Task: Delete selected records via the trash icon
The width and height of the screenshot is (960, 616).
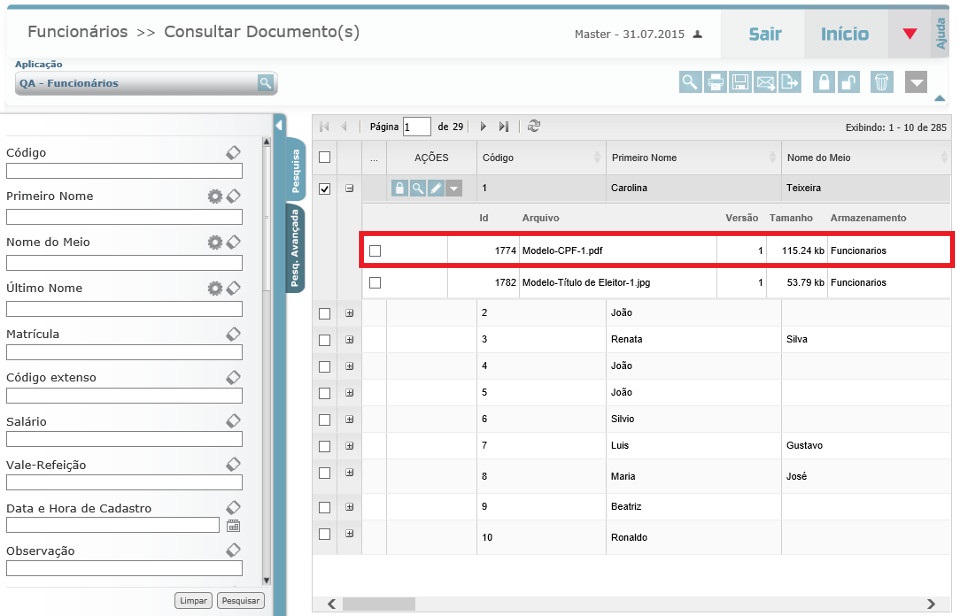Action: 883,82
